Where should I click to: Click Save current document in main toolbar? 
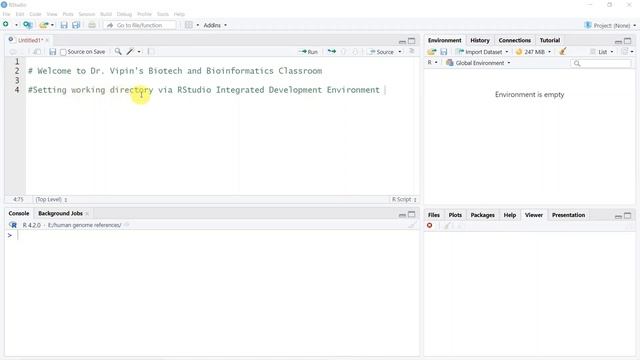pyautogui.click(x=64, y=25)
